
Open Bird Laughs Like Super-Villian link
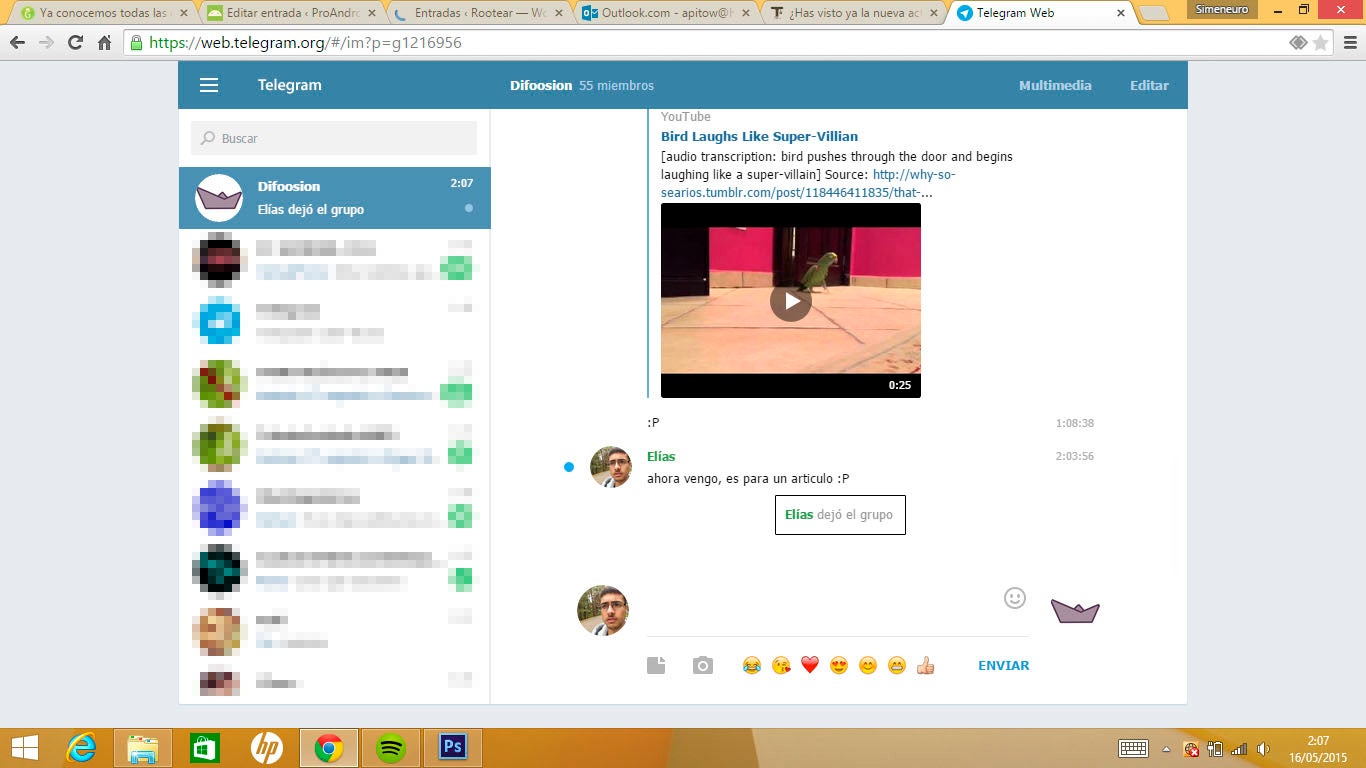[759, 136]
